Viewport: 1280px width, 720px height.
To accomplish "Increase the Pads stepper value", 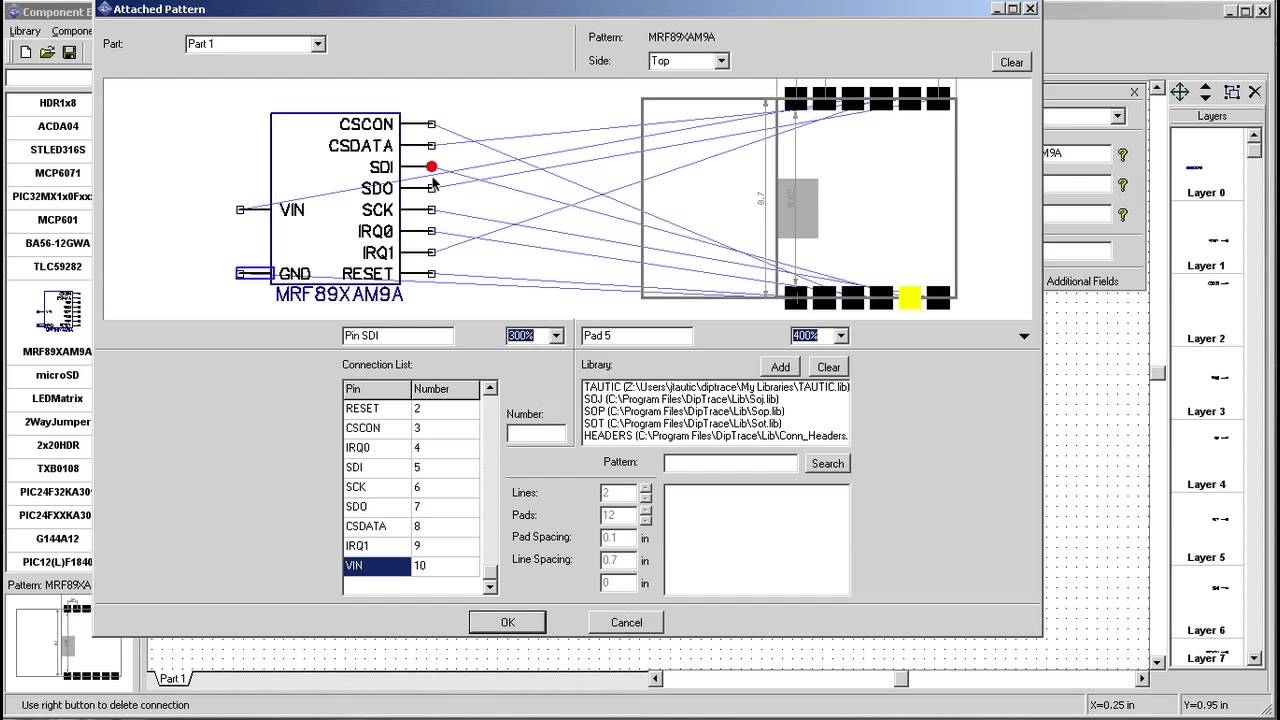I will (x=646, y=511).
